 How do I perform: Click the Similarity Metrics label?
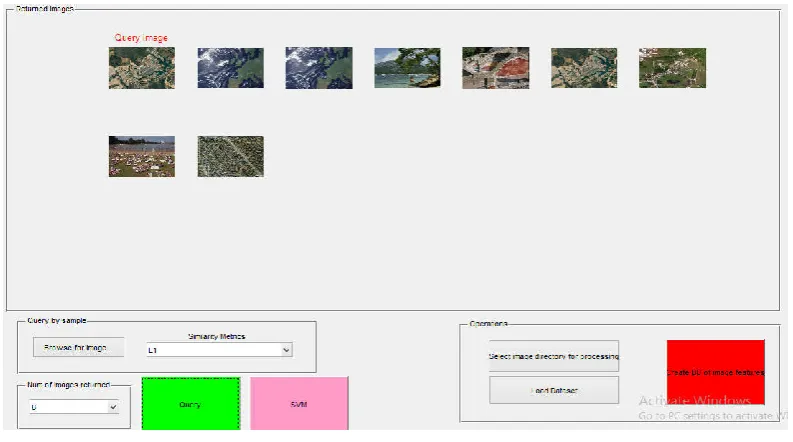tap(216, 336)
